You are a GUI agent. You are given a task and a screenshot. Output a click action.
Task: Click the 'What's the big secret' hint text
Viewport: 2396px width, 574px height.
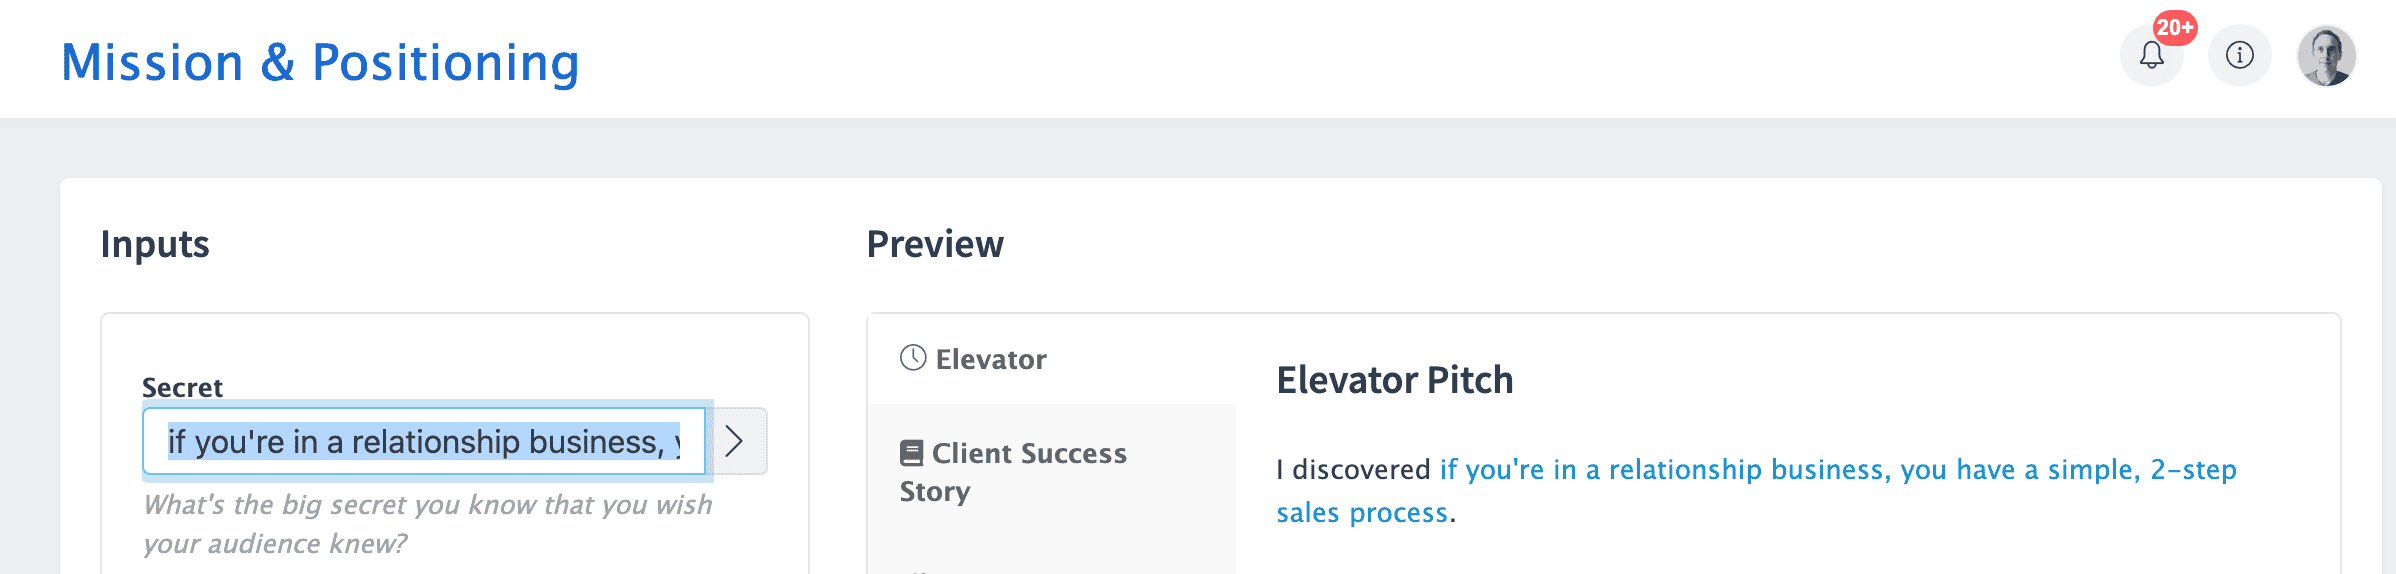point(428,524)
